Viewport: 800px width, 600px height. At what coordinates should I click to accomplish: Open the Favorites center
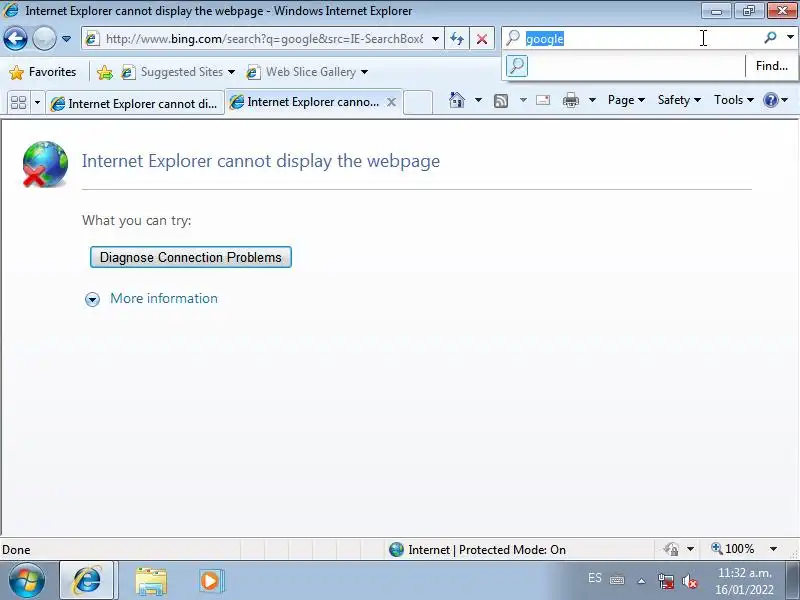(43, 72)
